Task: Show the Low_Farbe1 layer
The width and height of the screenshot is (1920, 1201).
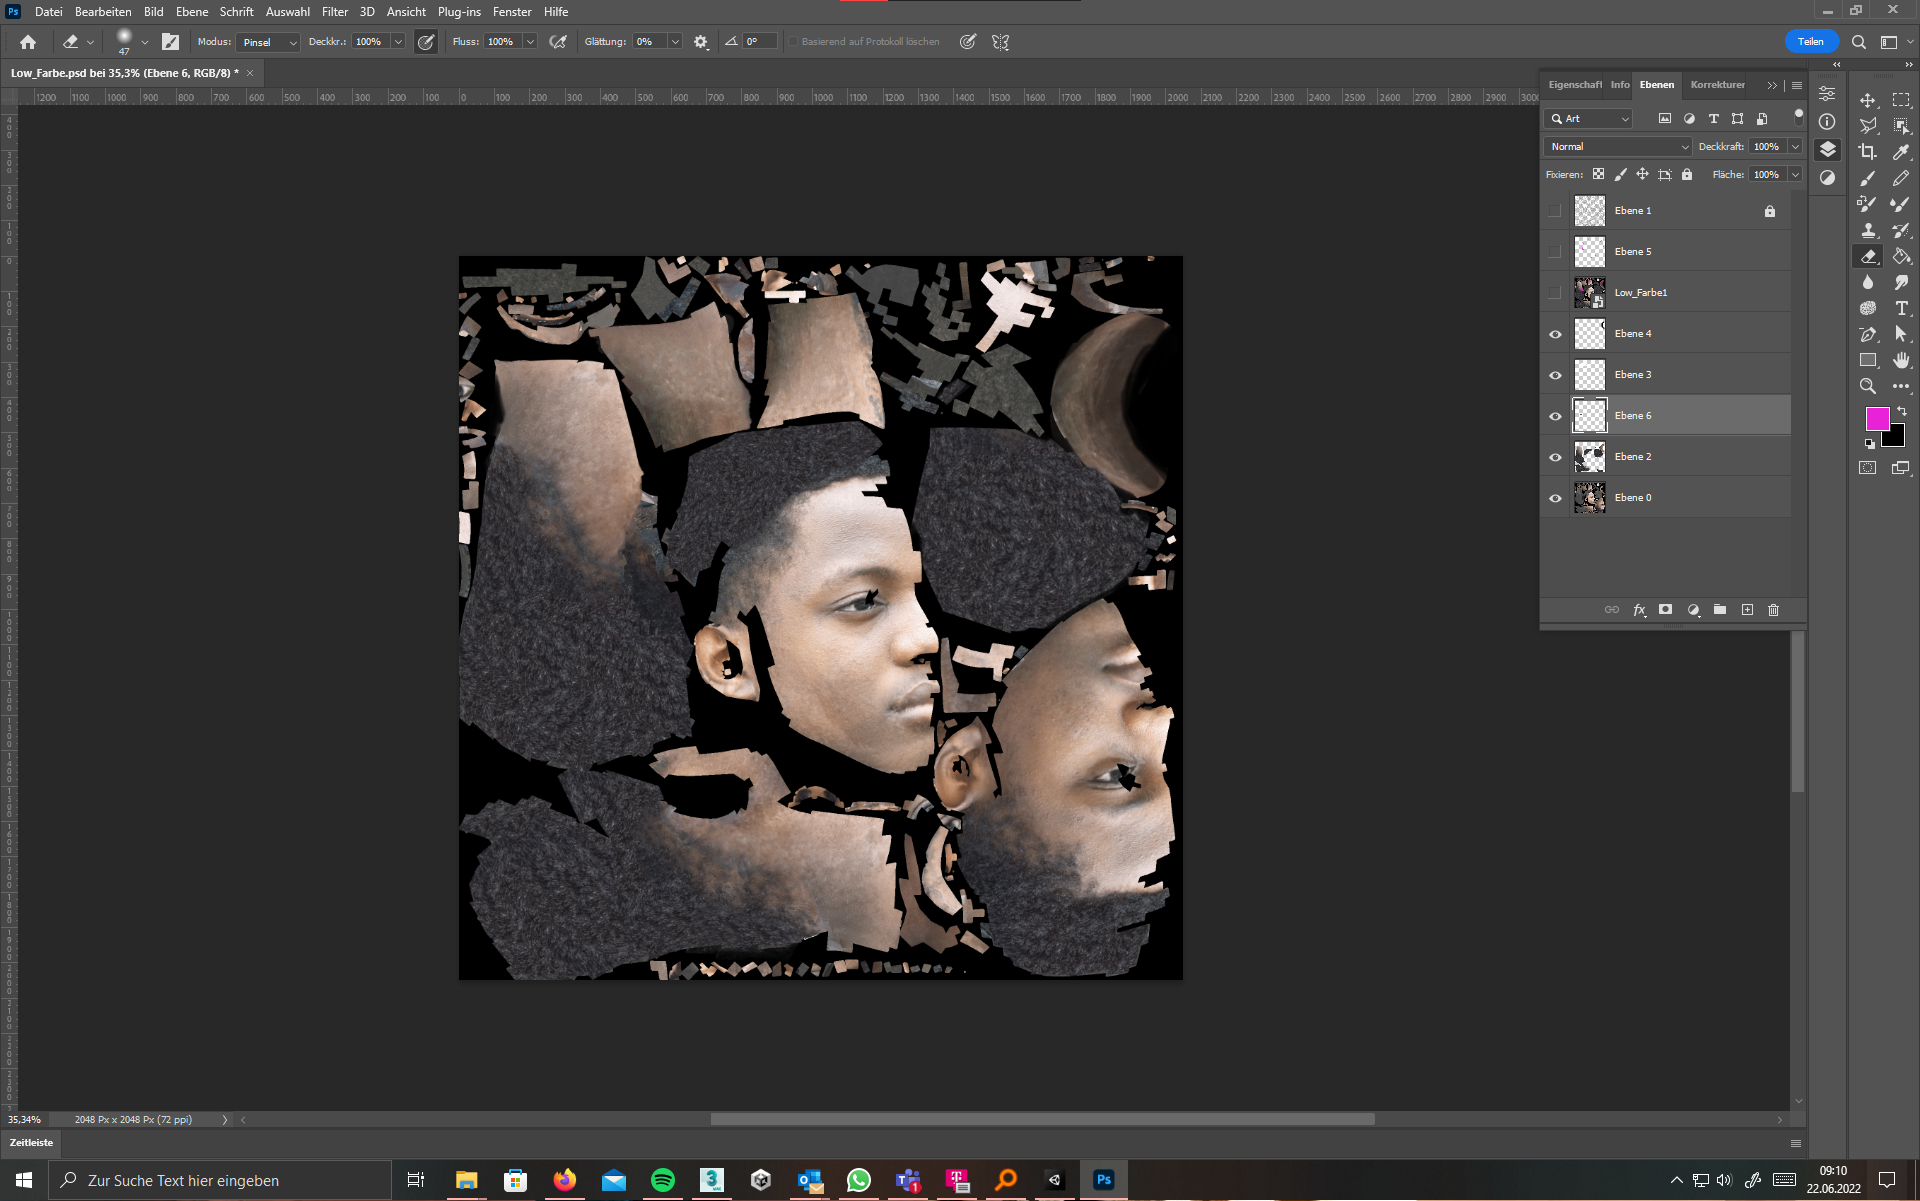Action: [1555, 293]
